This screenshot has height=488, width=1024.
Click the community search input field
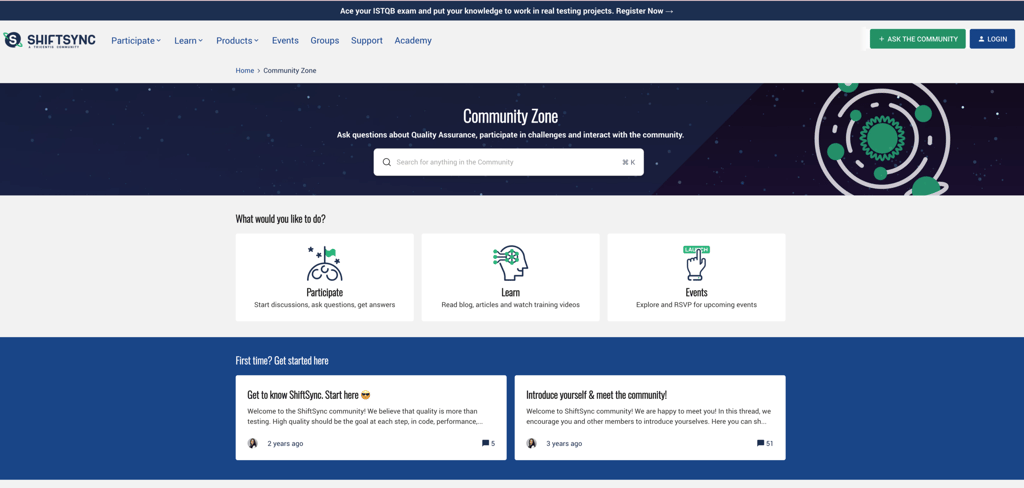coord(509,162)
